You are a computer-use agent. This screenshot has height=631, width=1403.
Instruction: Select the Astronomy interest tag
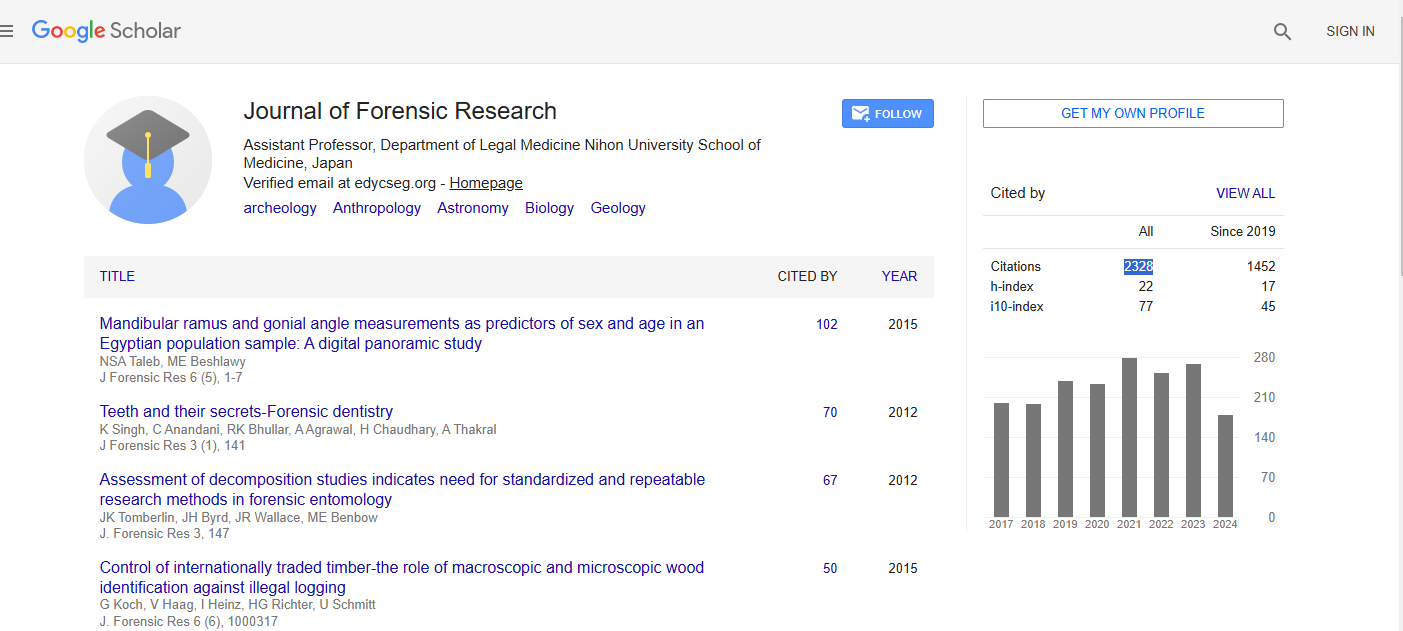coord(472,208)
